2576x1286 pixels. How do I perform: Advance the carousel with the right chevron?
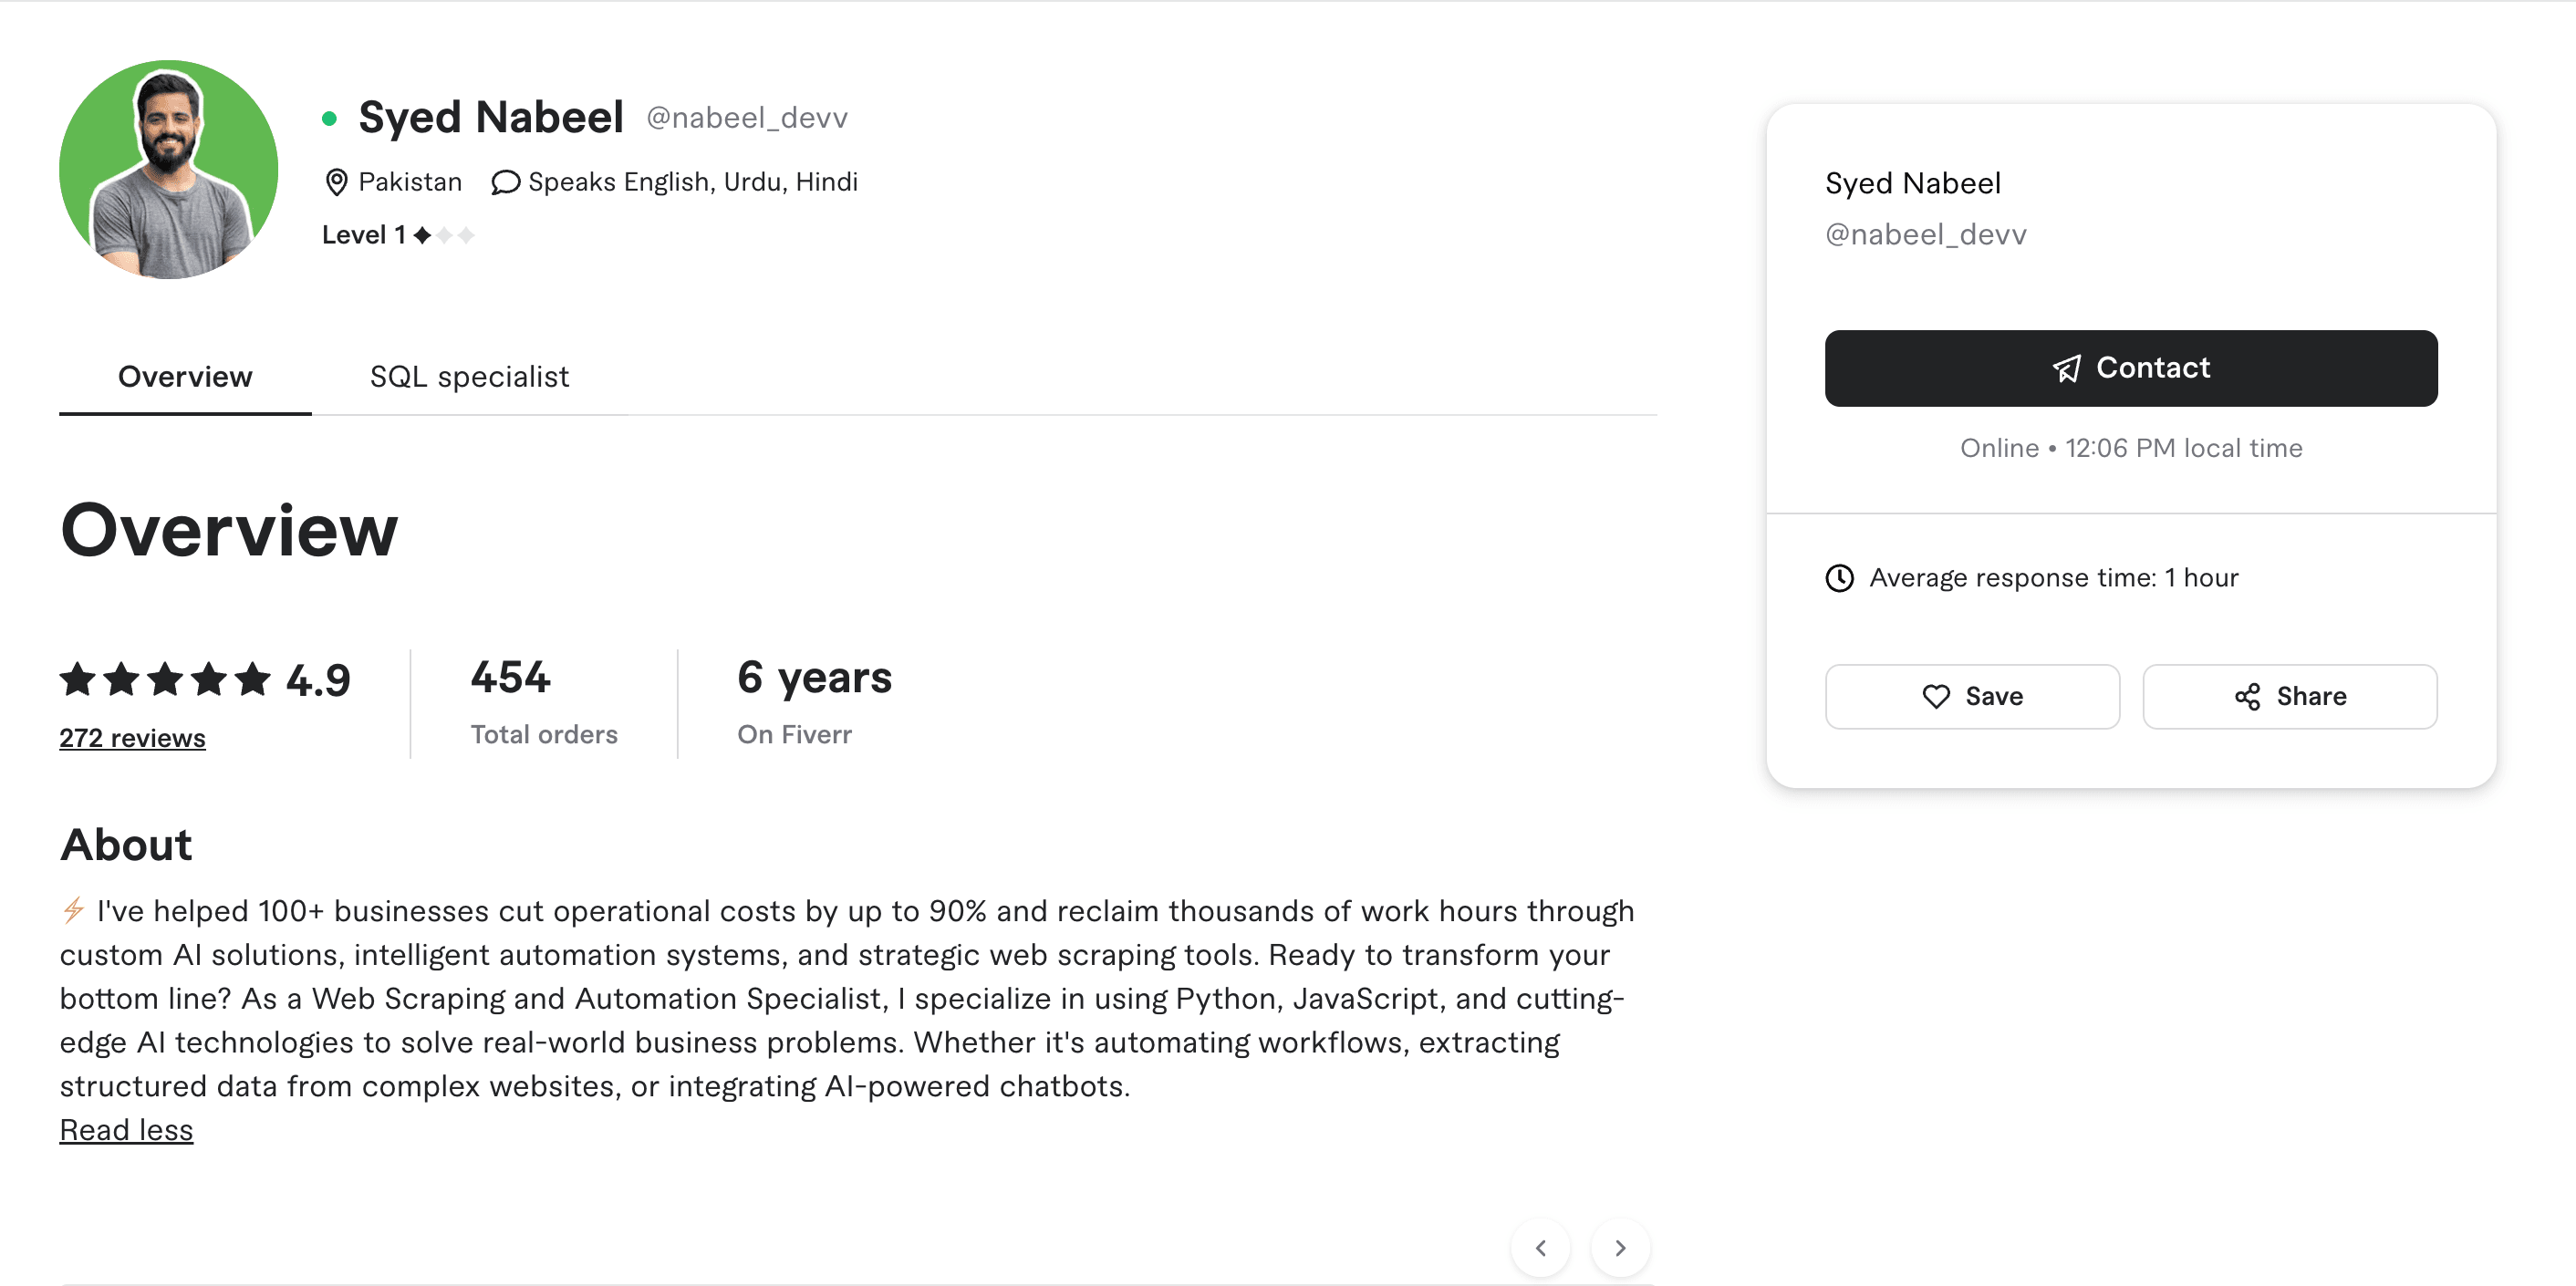pos(1619,1247)
